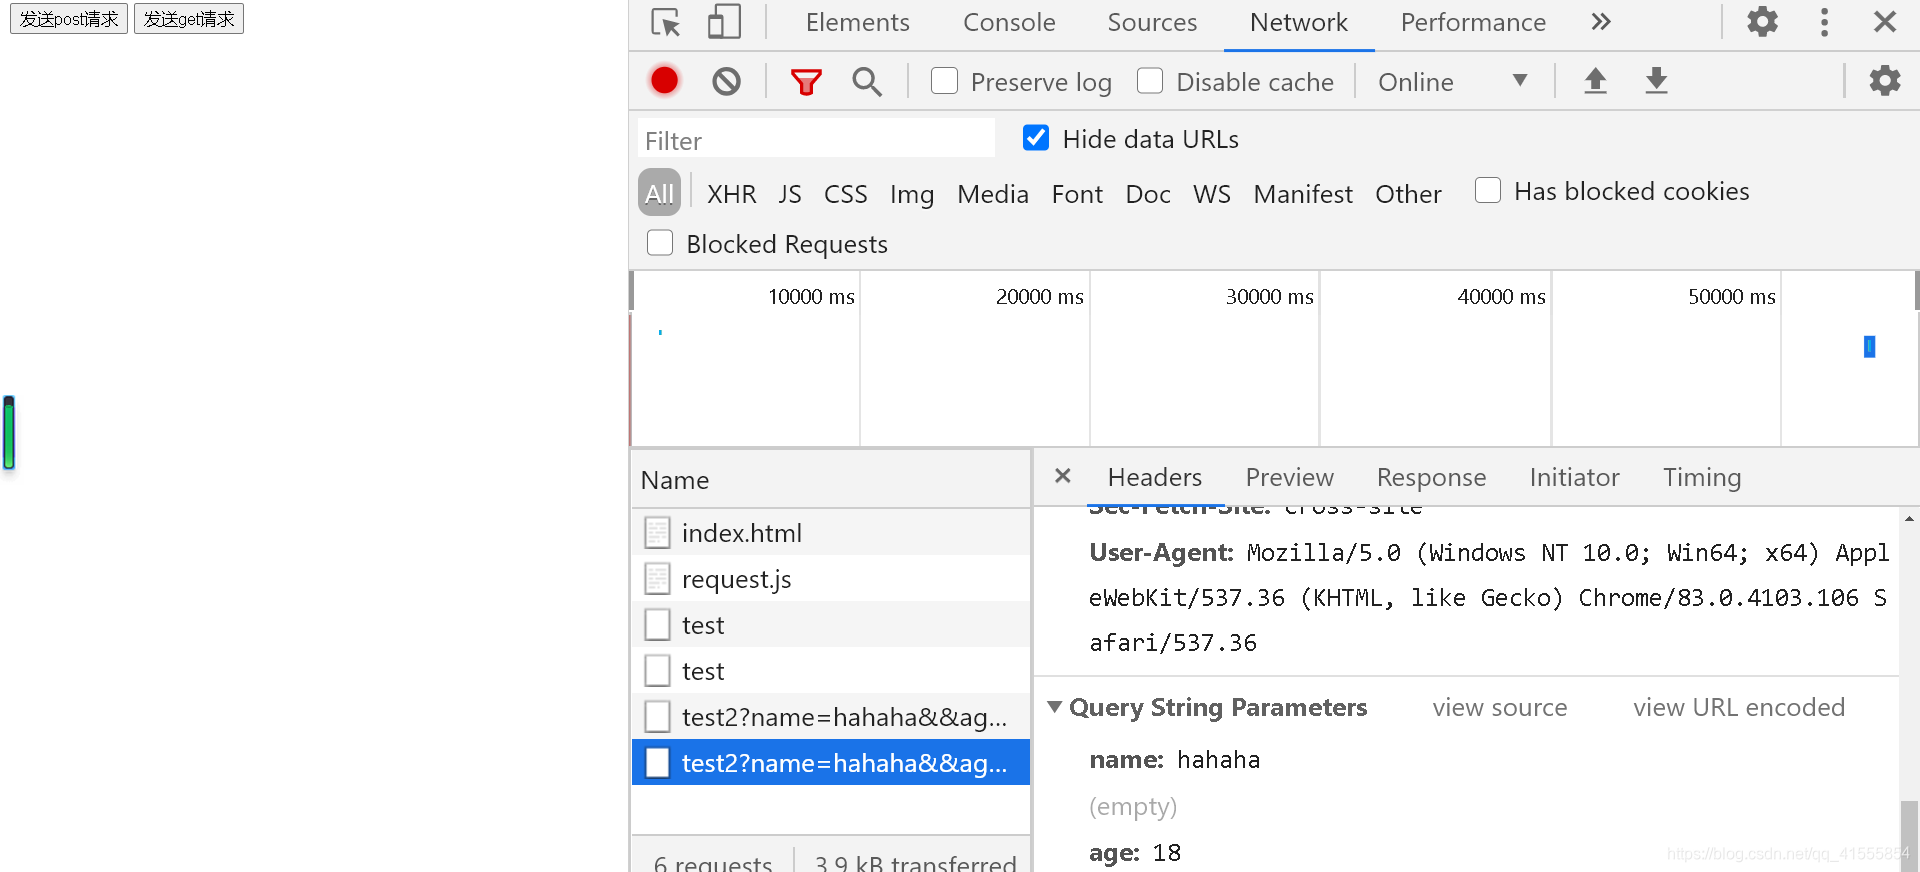This screenshot has height=872, width=1920.
Task: Filter requests by XHR
Action: (732, 194)
